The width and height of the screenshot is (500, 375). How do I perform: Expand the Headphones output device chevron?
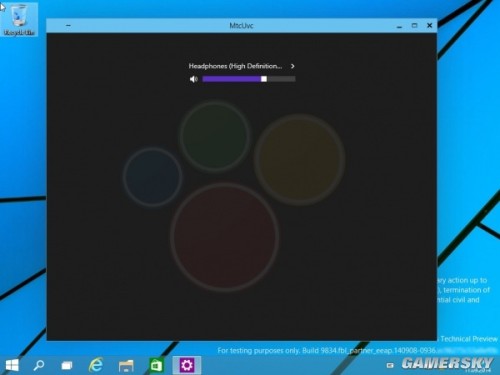(x=292, y=66)
